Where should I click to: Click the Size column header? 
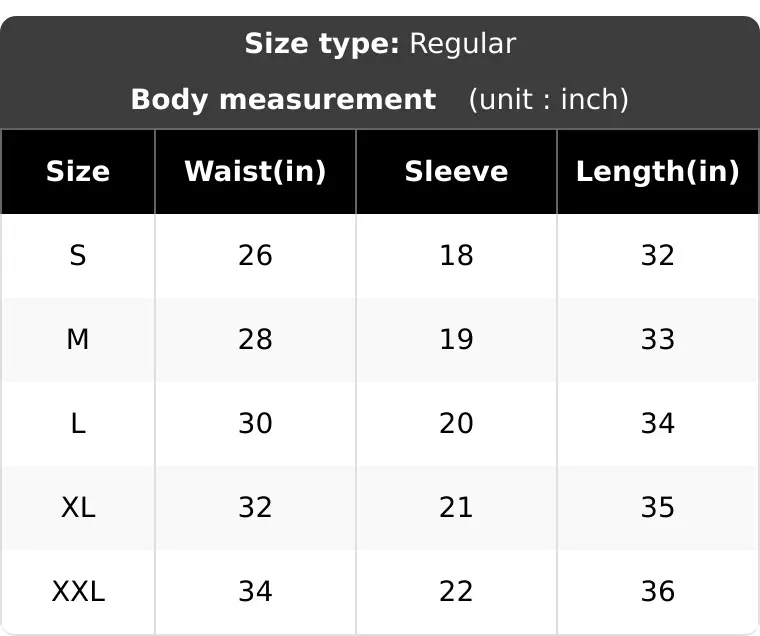78,172
